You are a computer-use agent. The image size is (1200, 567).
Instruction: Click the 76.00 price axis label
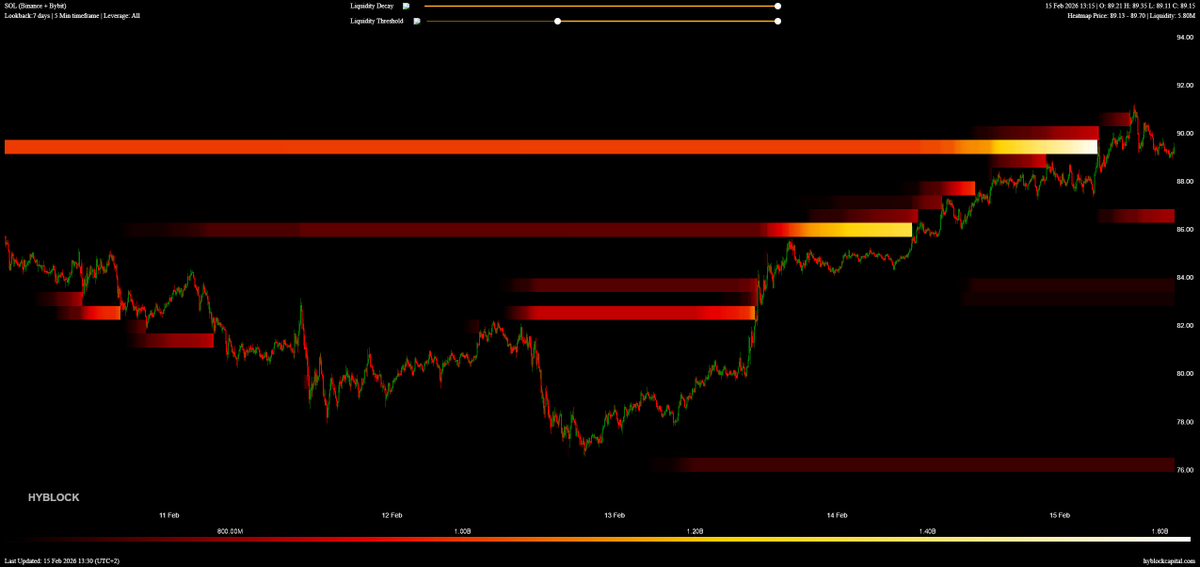1186,469
